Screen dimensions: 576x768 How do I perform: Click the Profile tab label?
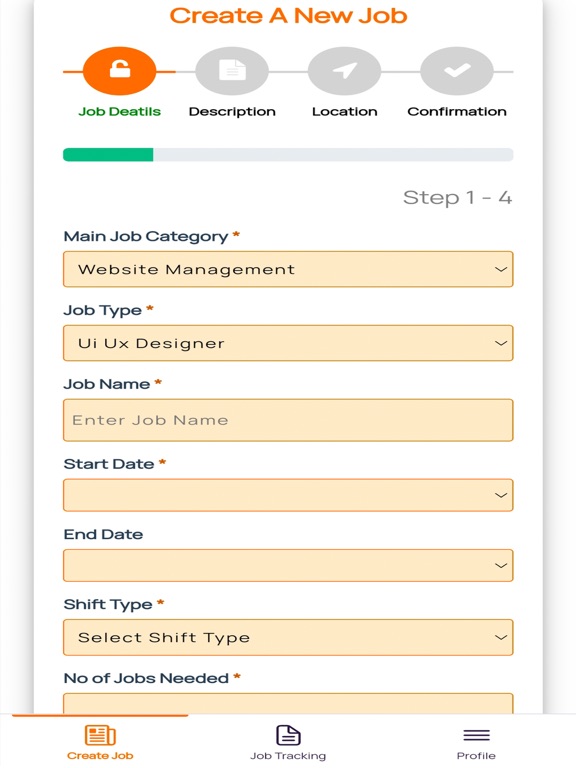click(x=476, y=756)
